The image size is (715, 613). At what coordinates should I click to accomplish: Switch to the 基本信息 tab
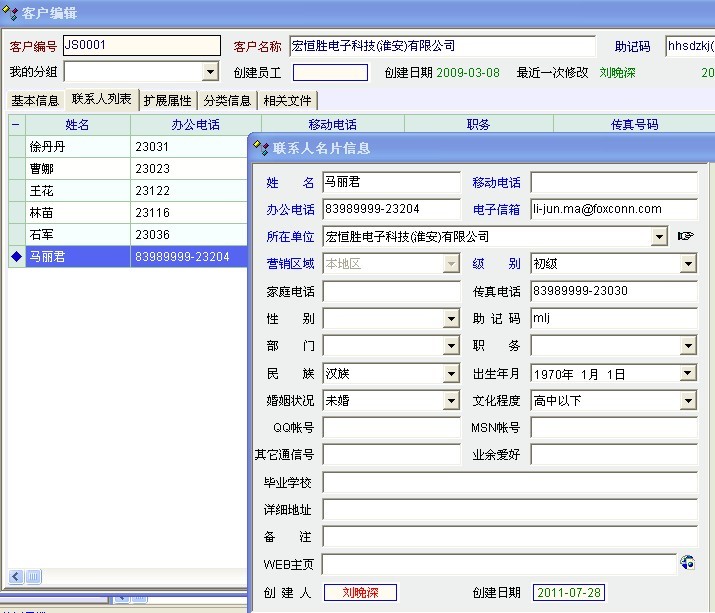tap(35, 101)
